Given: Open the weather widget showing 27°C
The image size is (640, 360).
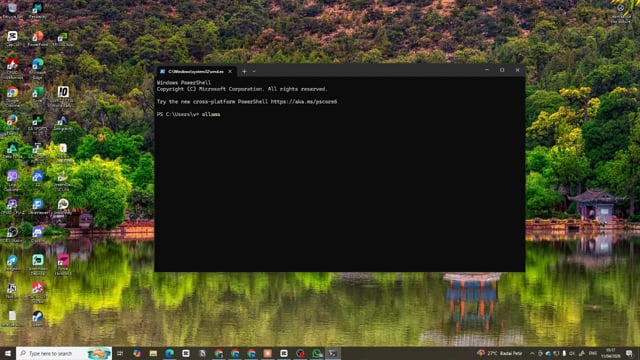Looking at the screenshot, I should pyautogui.click(x=500, y=353).
